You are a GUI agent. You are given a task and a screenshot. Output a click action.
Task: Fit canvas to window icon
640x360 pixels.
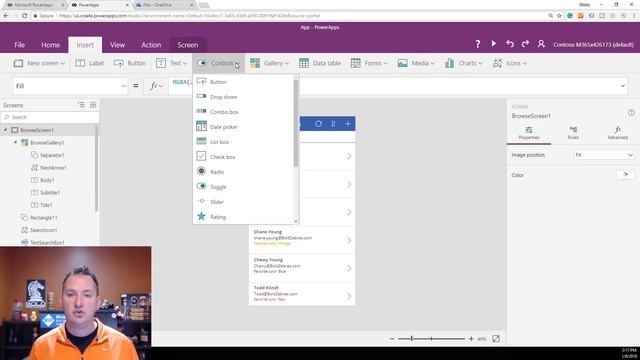(x=496, y=339)
